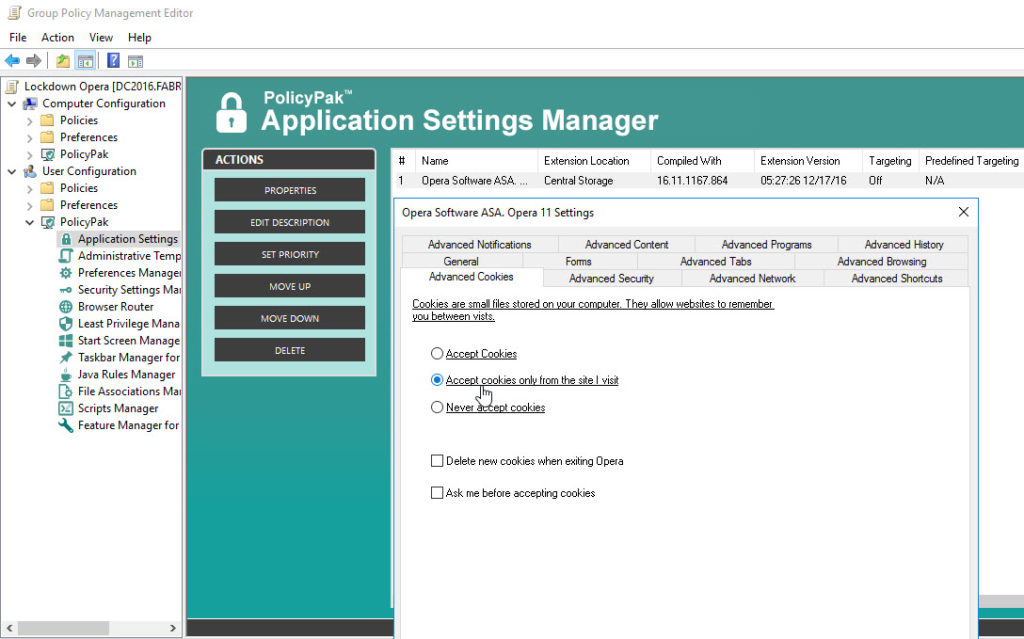
Task: Collapse the User Configuration node
Action: coord(12,171)
